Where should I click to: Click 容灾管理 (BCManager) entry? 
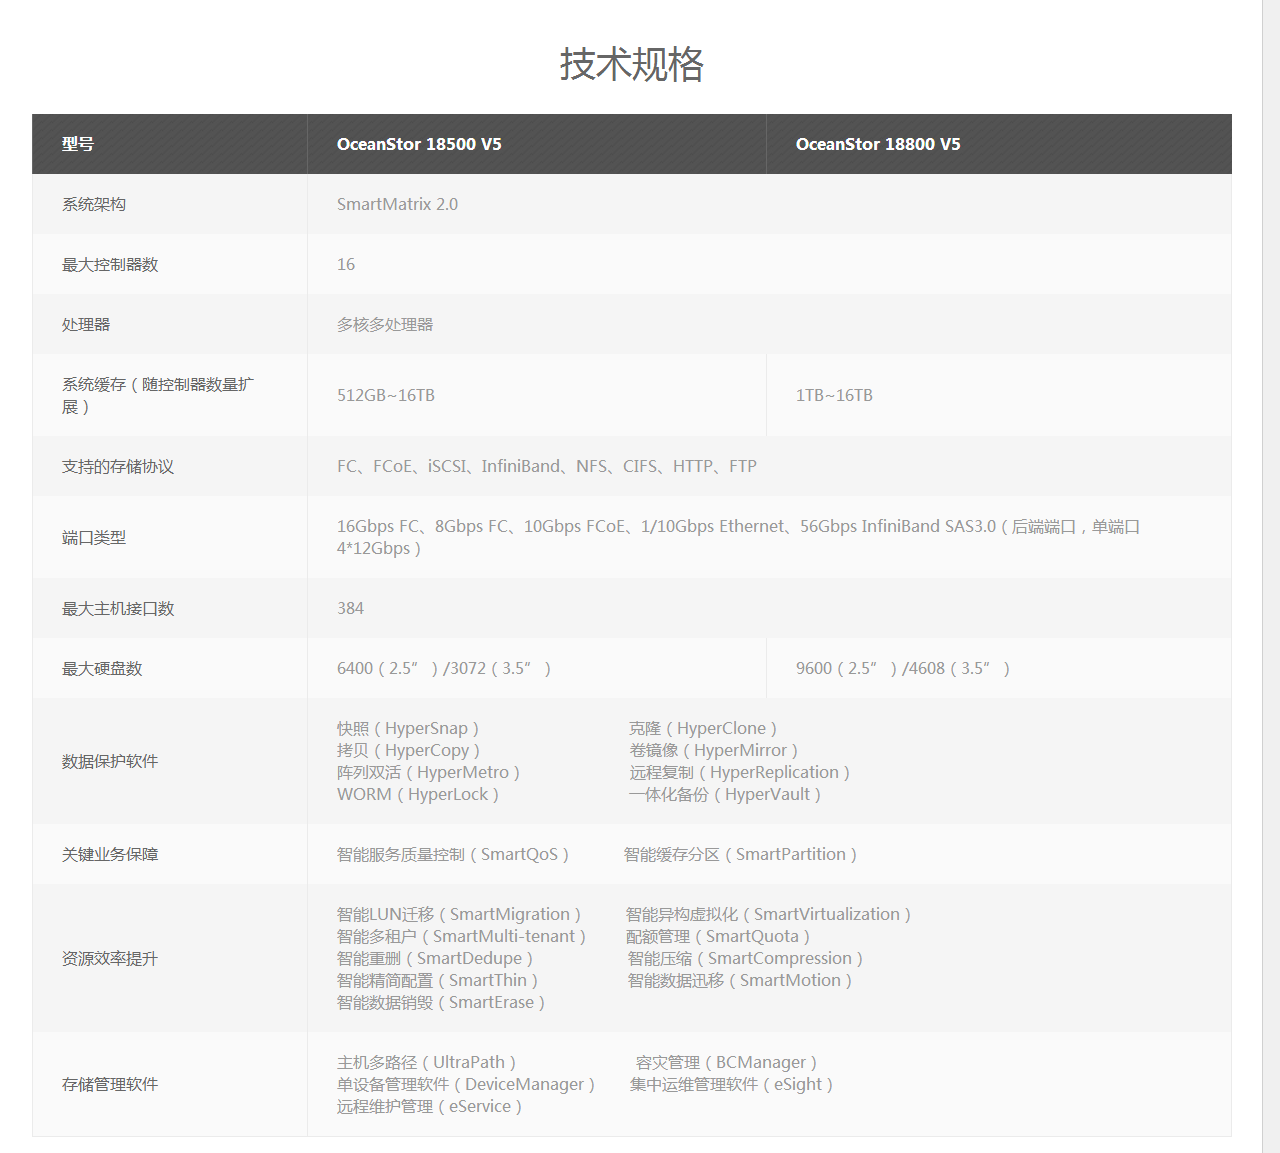726,1062
